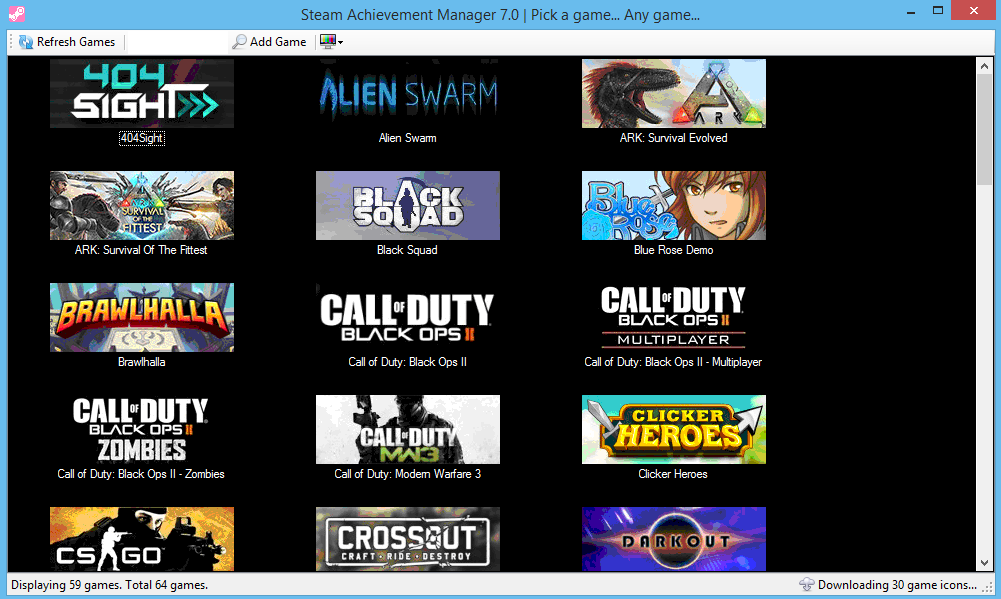Screen dimensions: 1001x599
Task: Click the vertical scrollbar thumb
Action: 984,130
